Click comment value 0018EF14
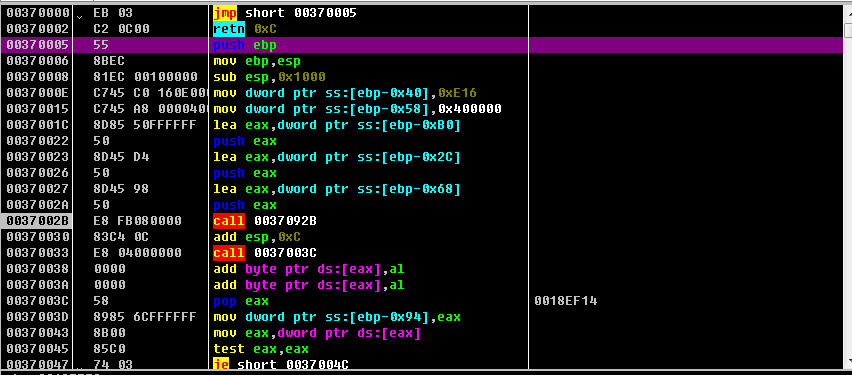The image size is (852, 375). click(566, 301)
